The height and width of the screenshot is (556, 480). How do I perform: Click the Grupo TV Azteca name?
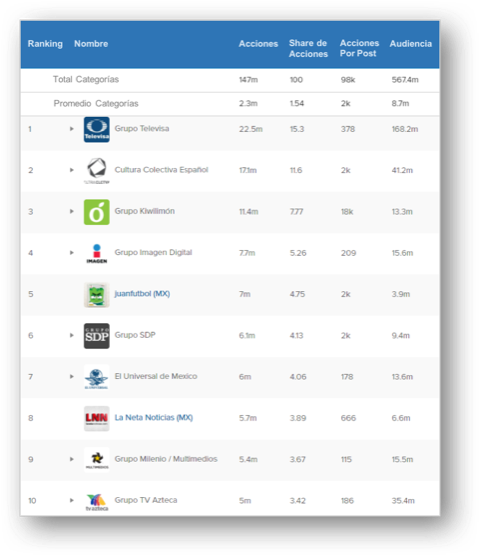pyautogui.click(x=146, y=500)
